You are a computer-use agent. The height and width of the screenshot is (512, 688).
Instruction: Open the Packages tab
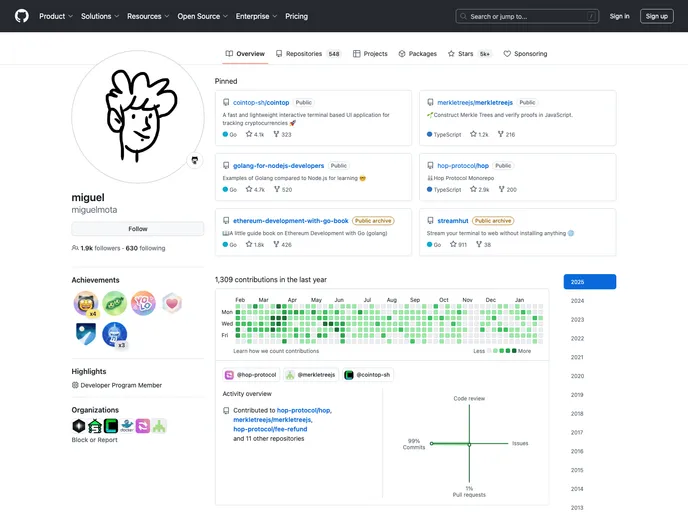click(418, 54)
